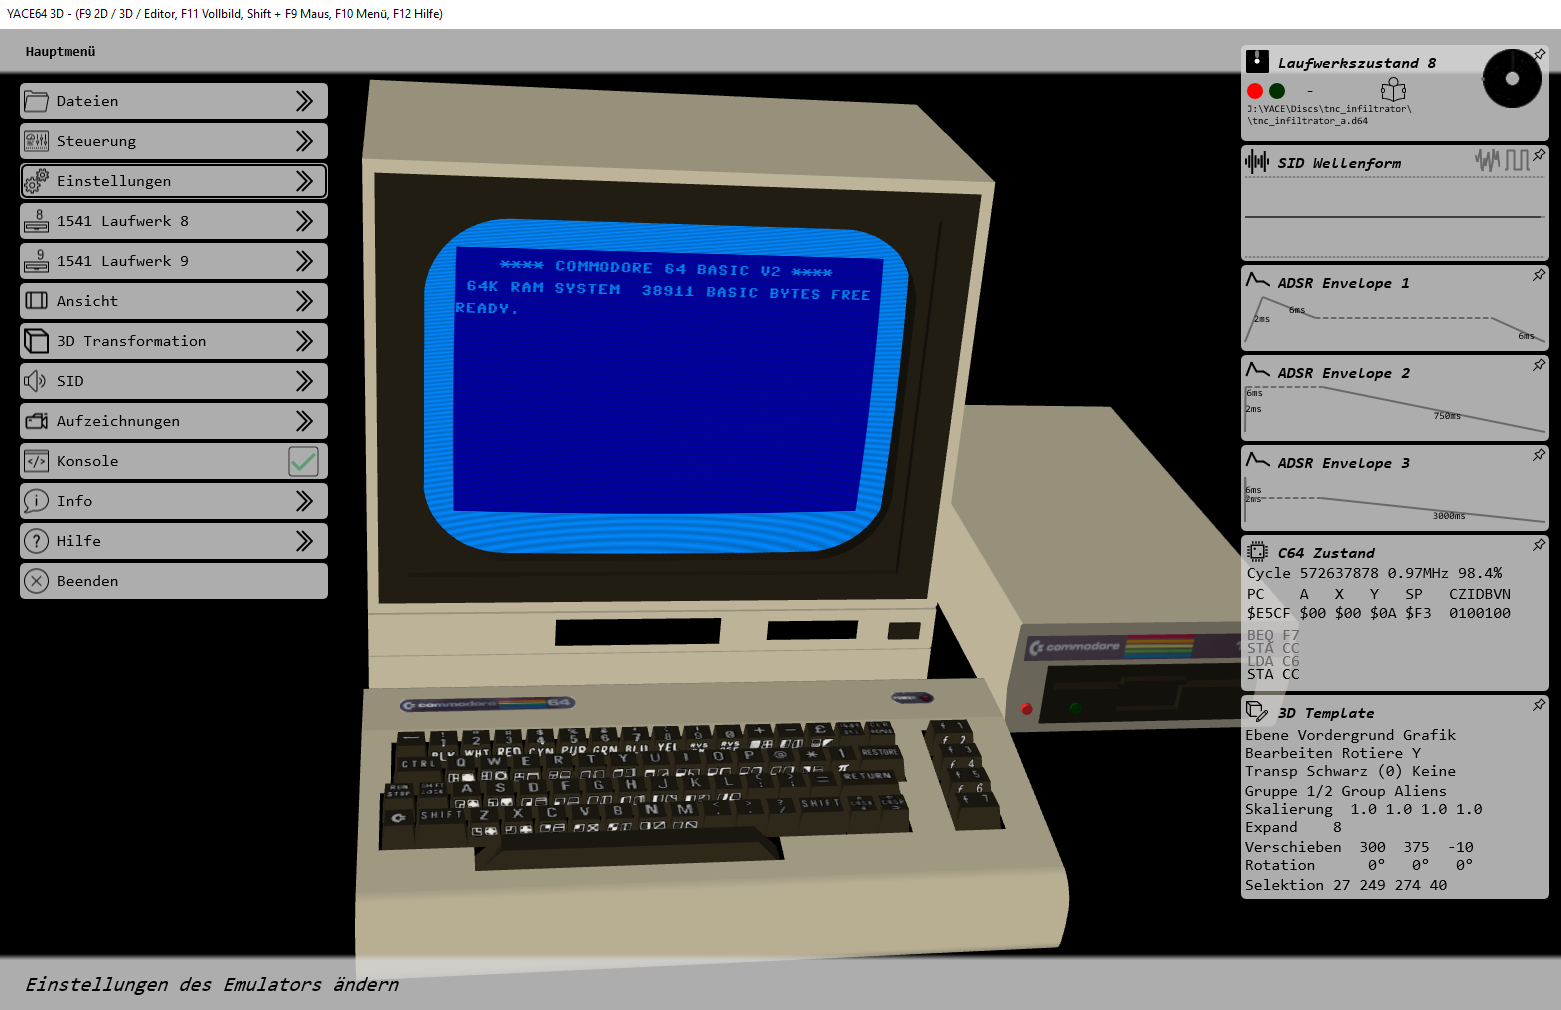Viewport: 1561px width, 1010px height.
Task: Expand the SID menu chevron
Action: 304,381
